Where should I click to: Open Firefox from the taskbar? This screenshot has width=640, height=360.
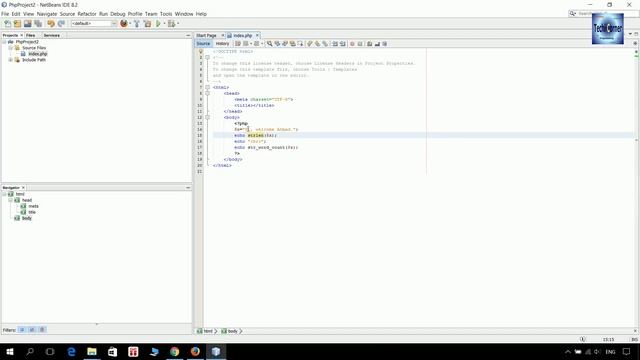pyautogui.click(x=195, y=351)
